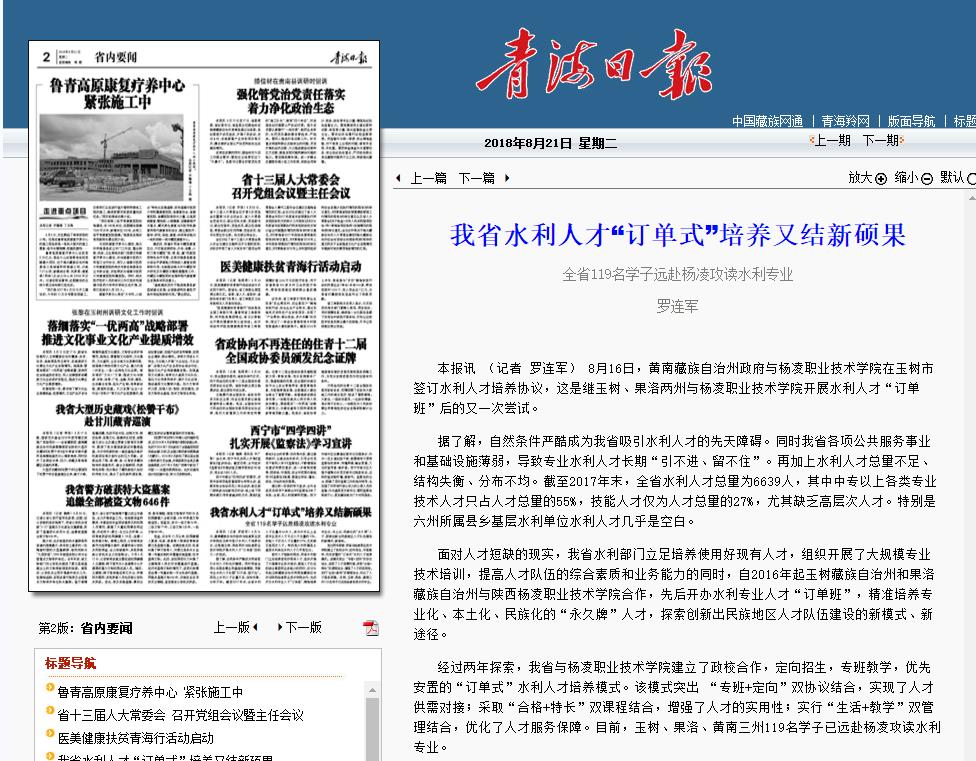
Task: Open 省十三届人大常委会 article in title list
Action: pyautogui.click(x=180, y=715)
